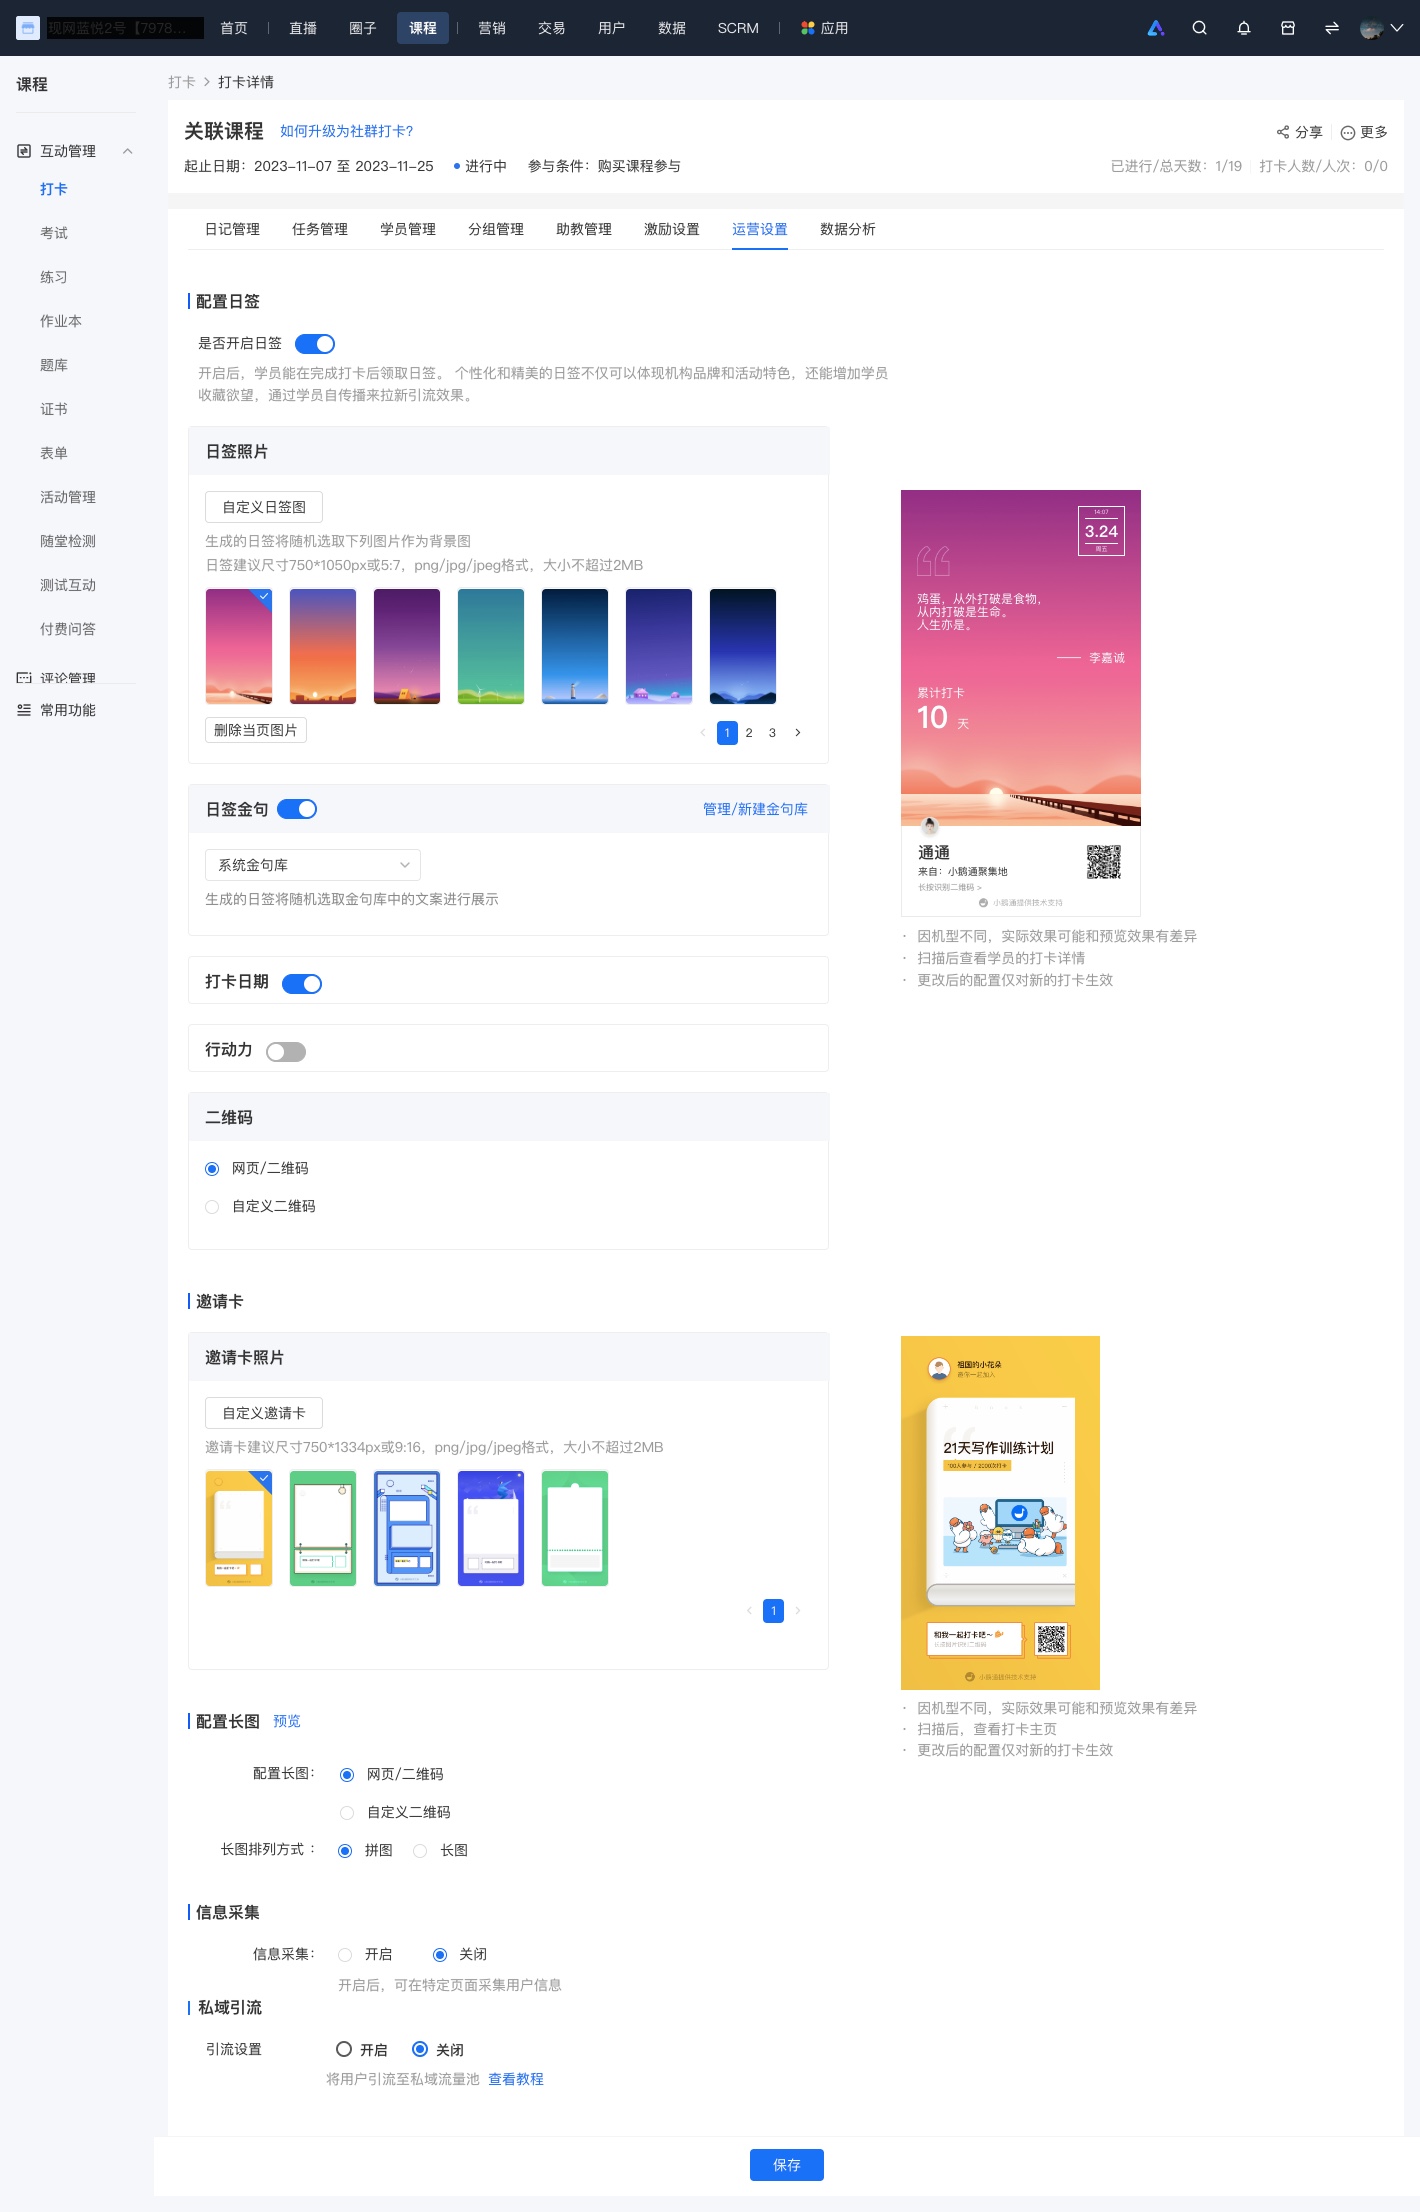This screenshot has height=2212, width=1420.
Task: Enable the 行动力 toggle
Action: [286, 1052]
